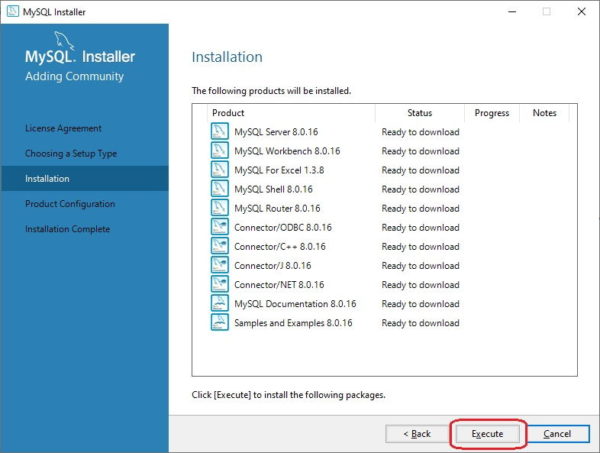Click the Connector/J 8.0.16 icon

coord(220,265)
